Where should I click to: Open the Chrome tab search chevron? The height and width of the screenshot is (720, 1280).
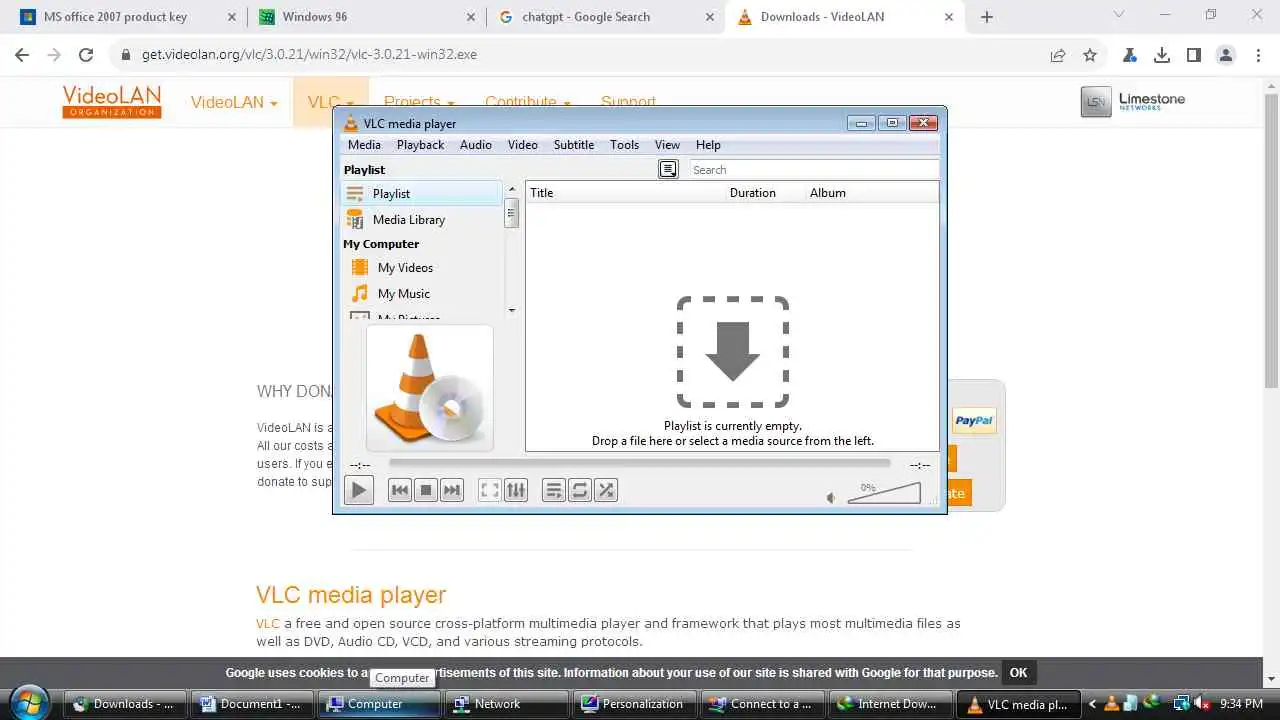click(1119, 15)
